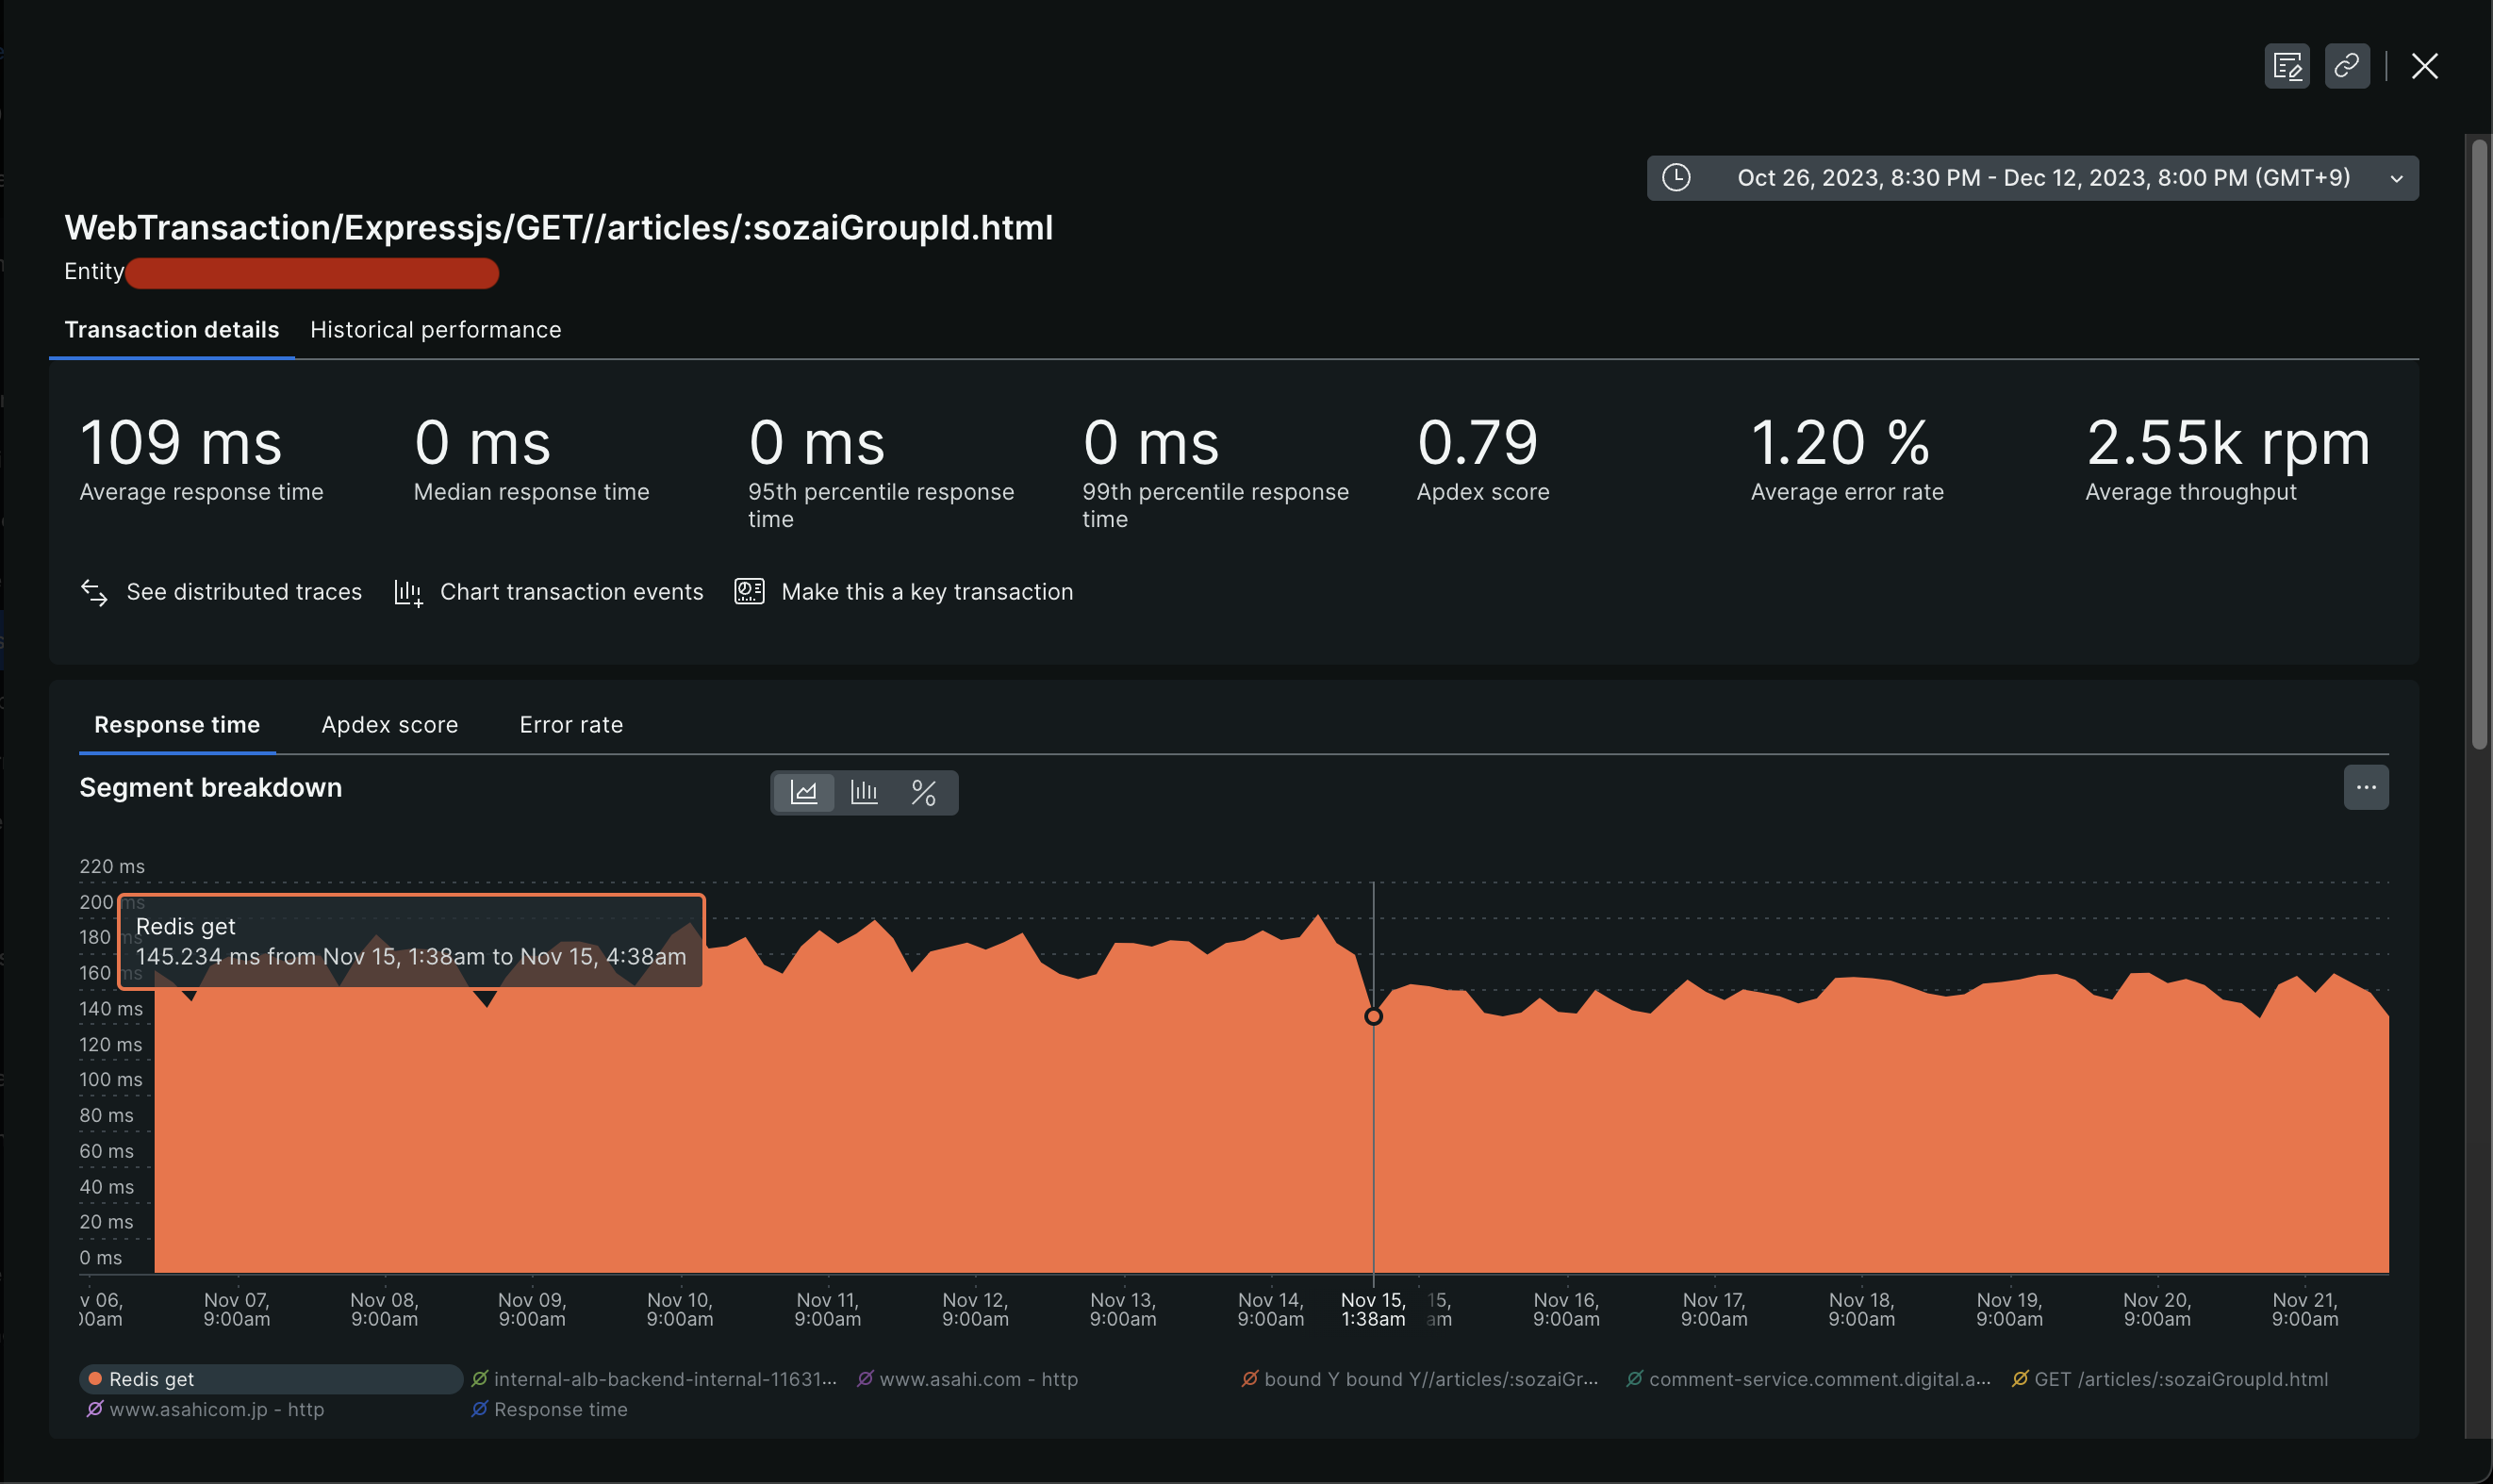Image resolution: width=2493 pixels, height=1484 pixels.
Task: Click the vertical scrollbar on the right
Action: [2478, 445]
